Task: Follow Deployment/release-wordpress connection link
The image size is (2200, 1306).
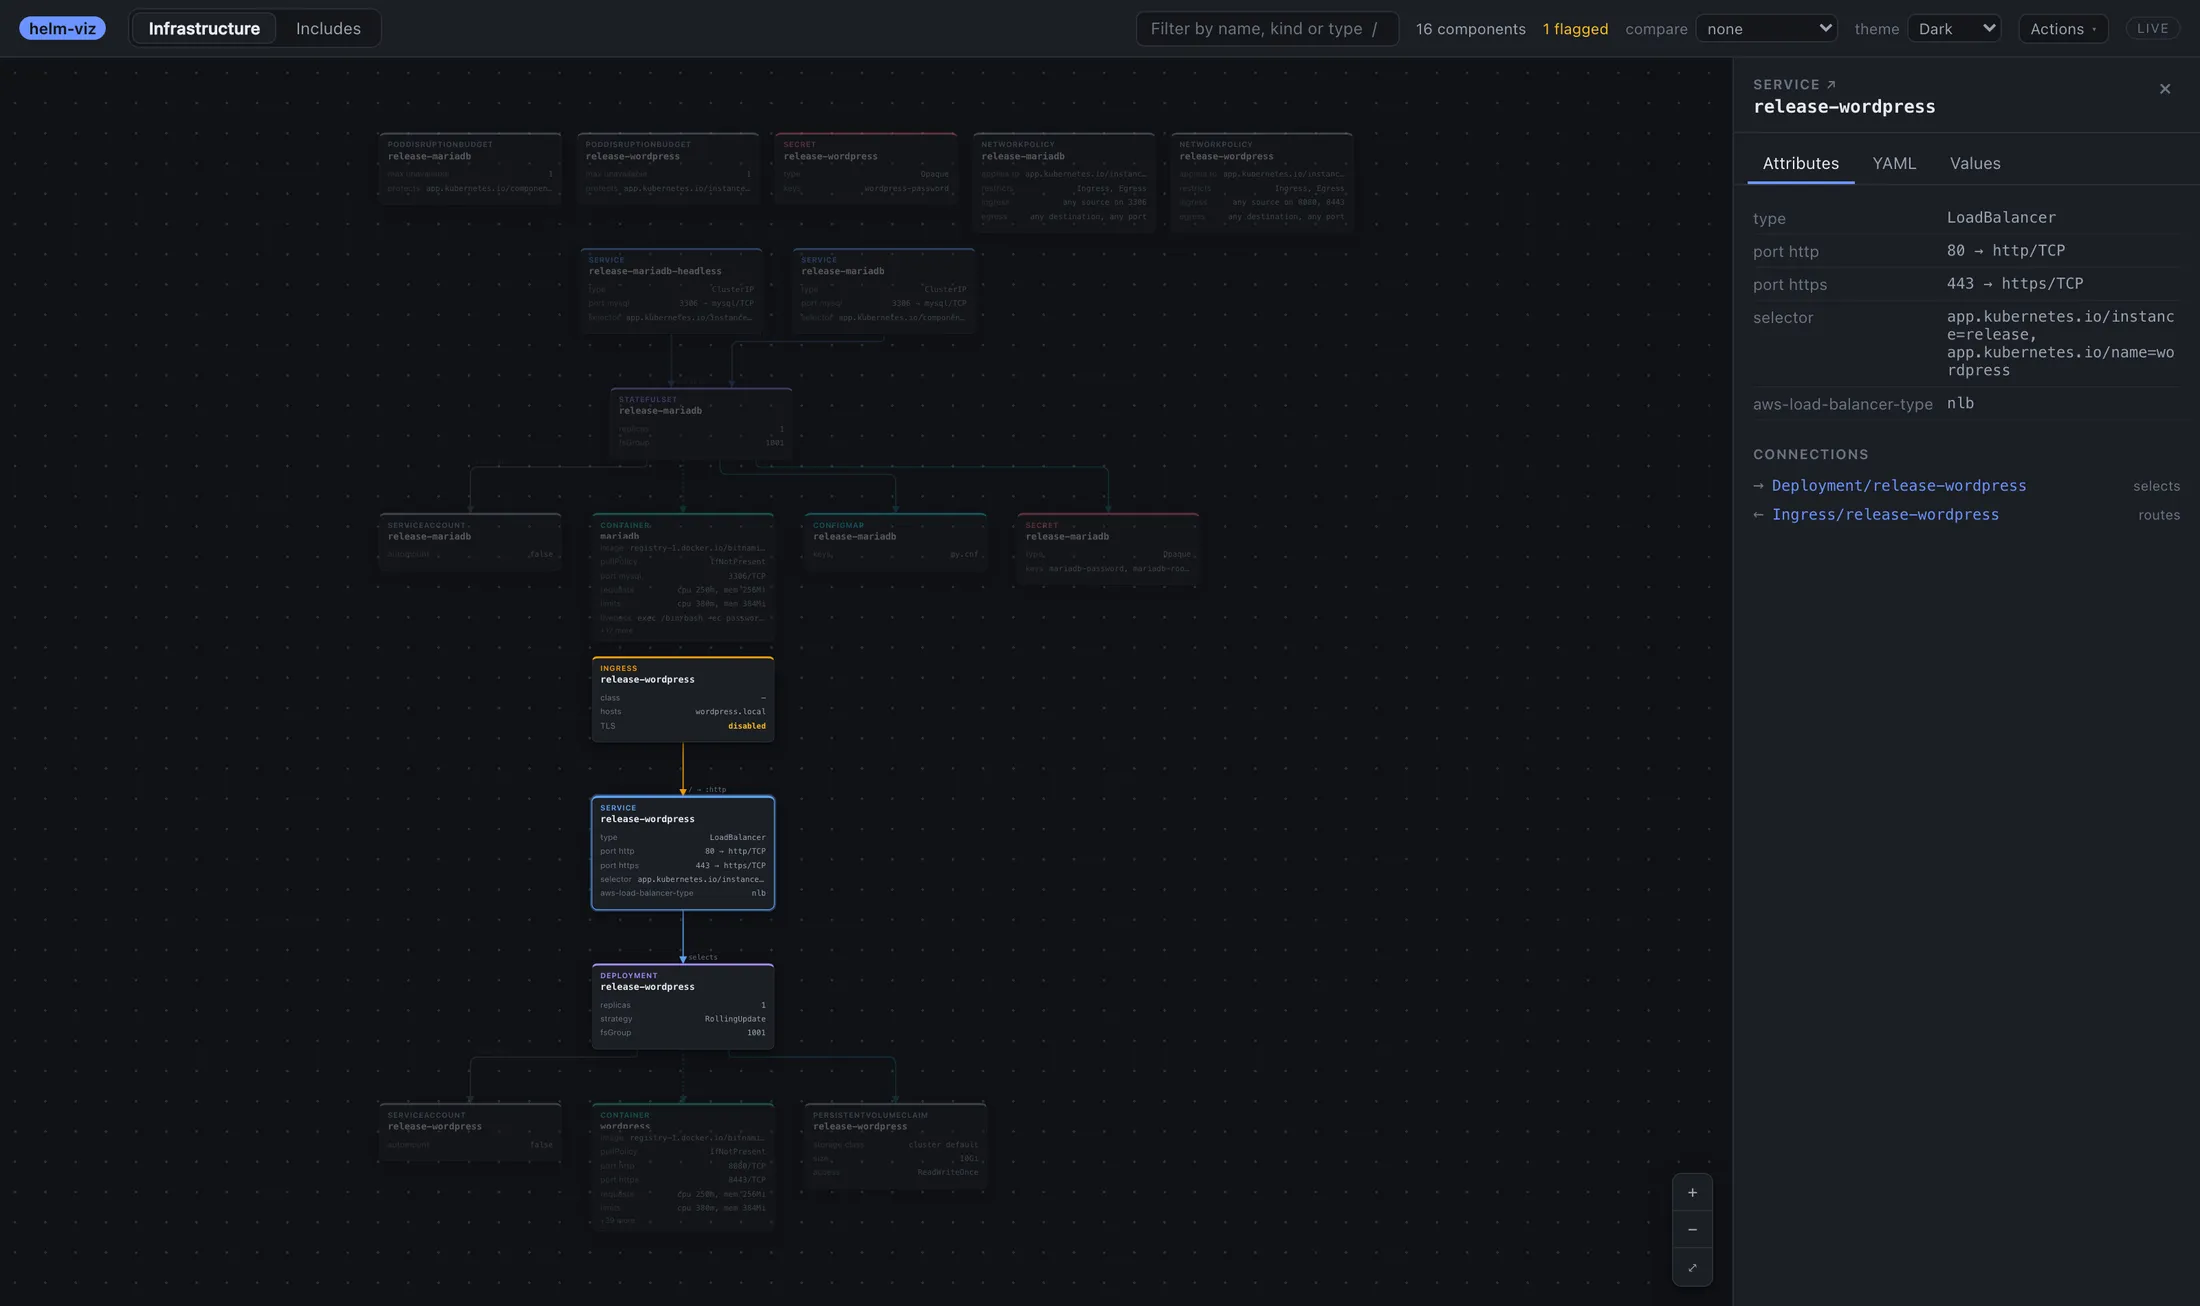Action: (x=1898, y=485)
